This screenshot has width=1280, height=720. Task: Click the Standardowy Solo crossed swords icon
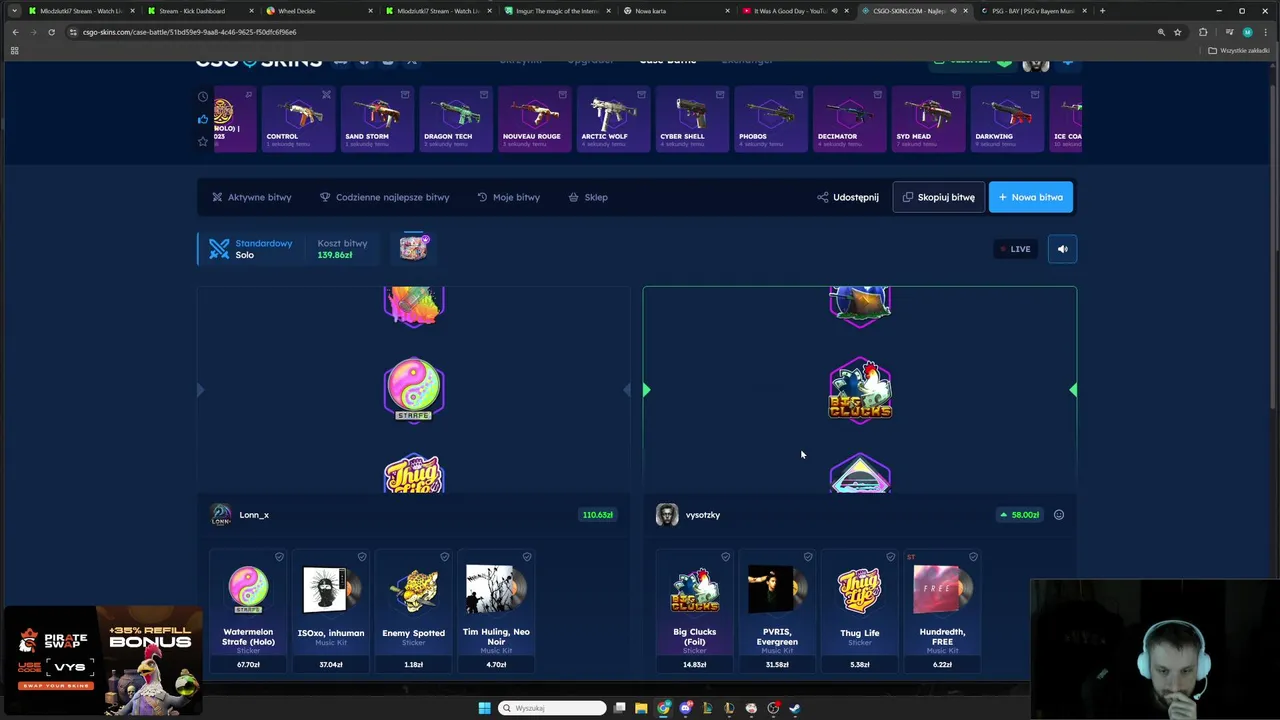(219, 249)
